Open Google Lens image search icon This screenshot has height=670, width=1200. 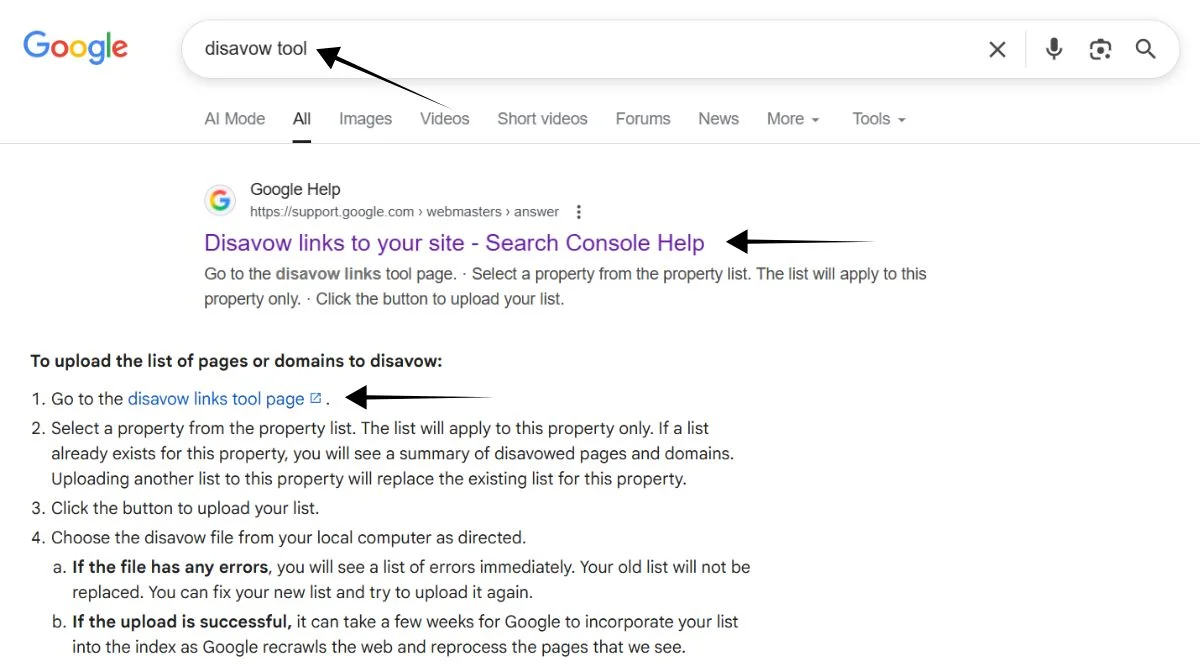[1100, 49]
